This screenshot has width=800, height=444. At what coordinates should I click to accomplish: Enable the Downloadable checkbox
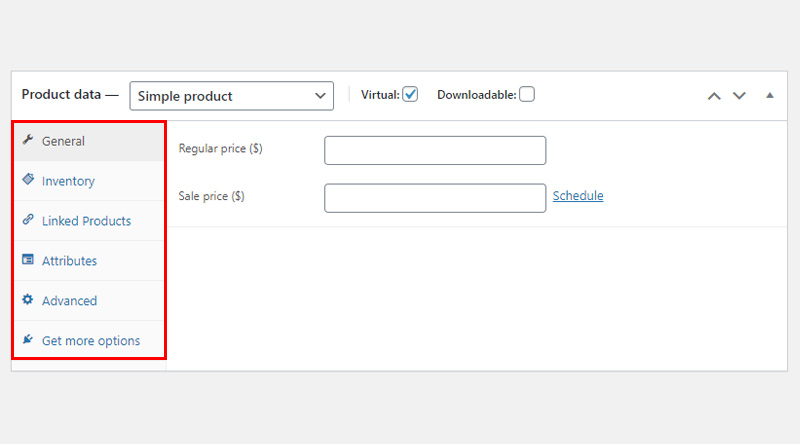coord(527,94)
